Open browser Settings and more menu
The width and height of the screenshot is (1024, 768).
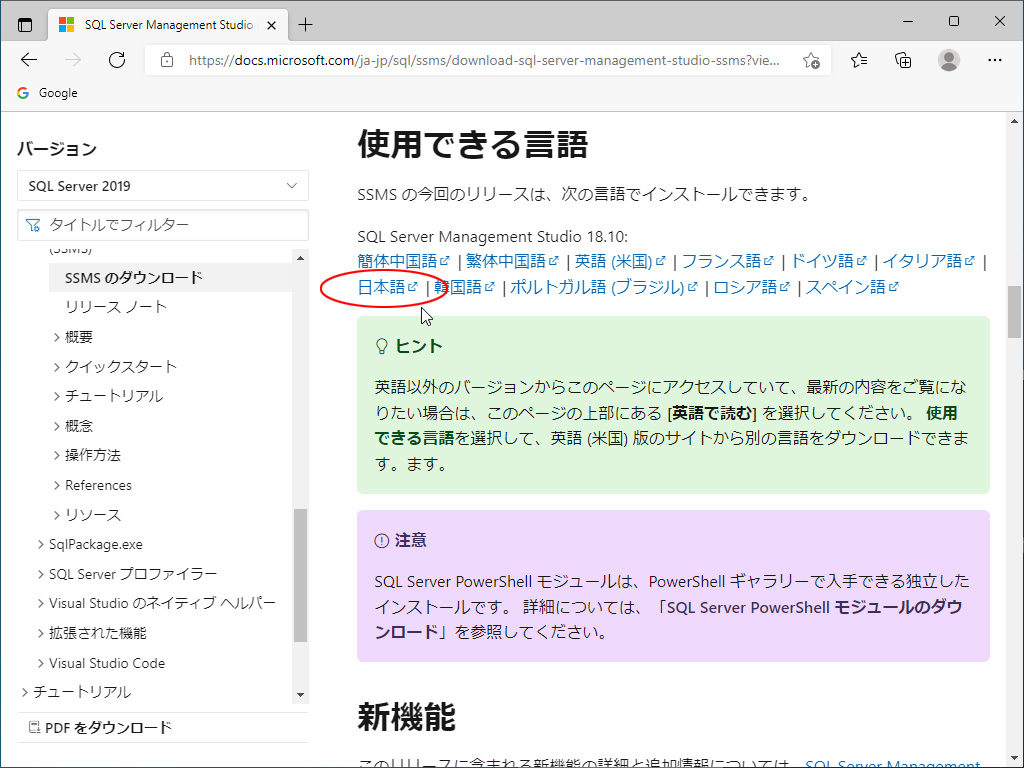coord(994,60)
